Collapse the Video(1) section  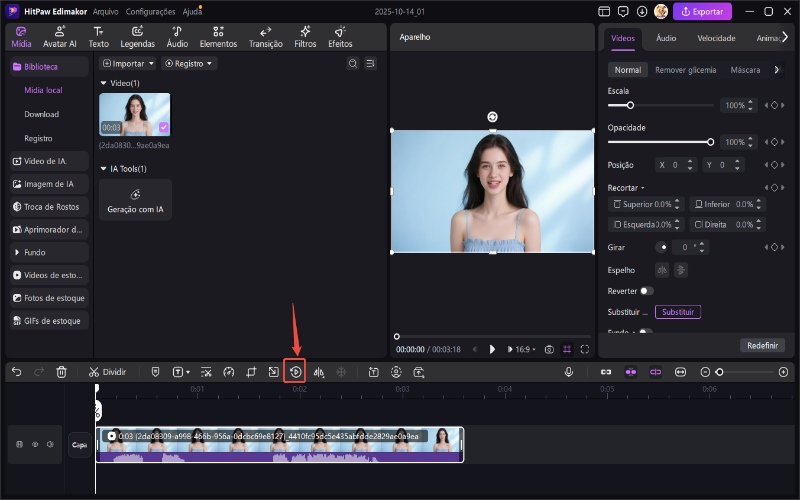[104, 83]
